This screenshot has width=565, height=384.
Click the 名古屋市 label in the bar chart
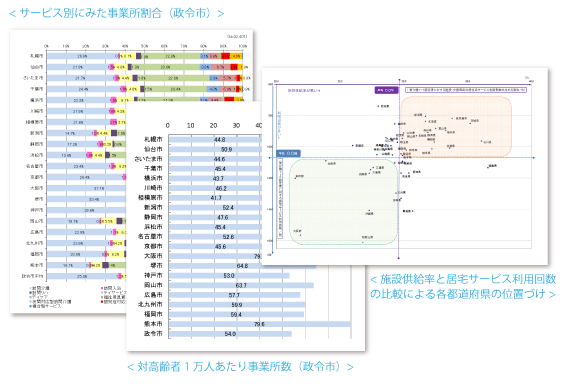coord(150,236)
